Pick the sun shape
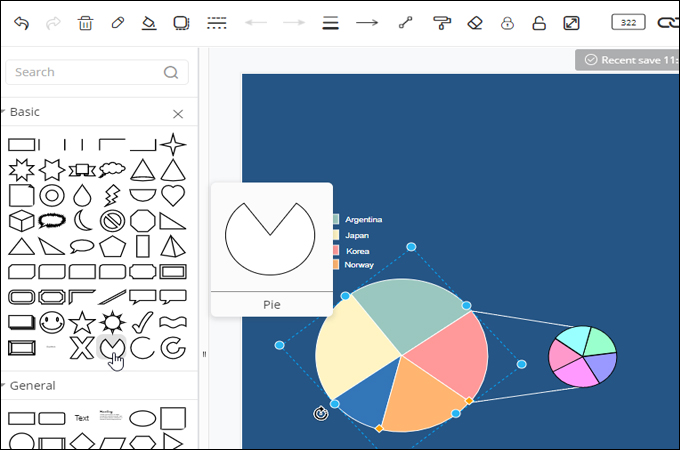Image resolution: width=680 pixels, height=450 pixels. (112, 322)
